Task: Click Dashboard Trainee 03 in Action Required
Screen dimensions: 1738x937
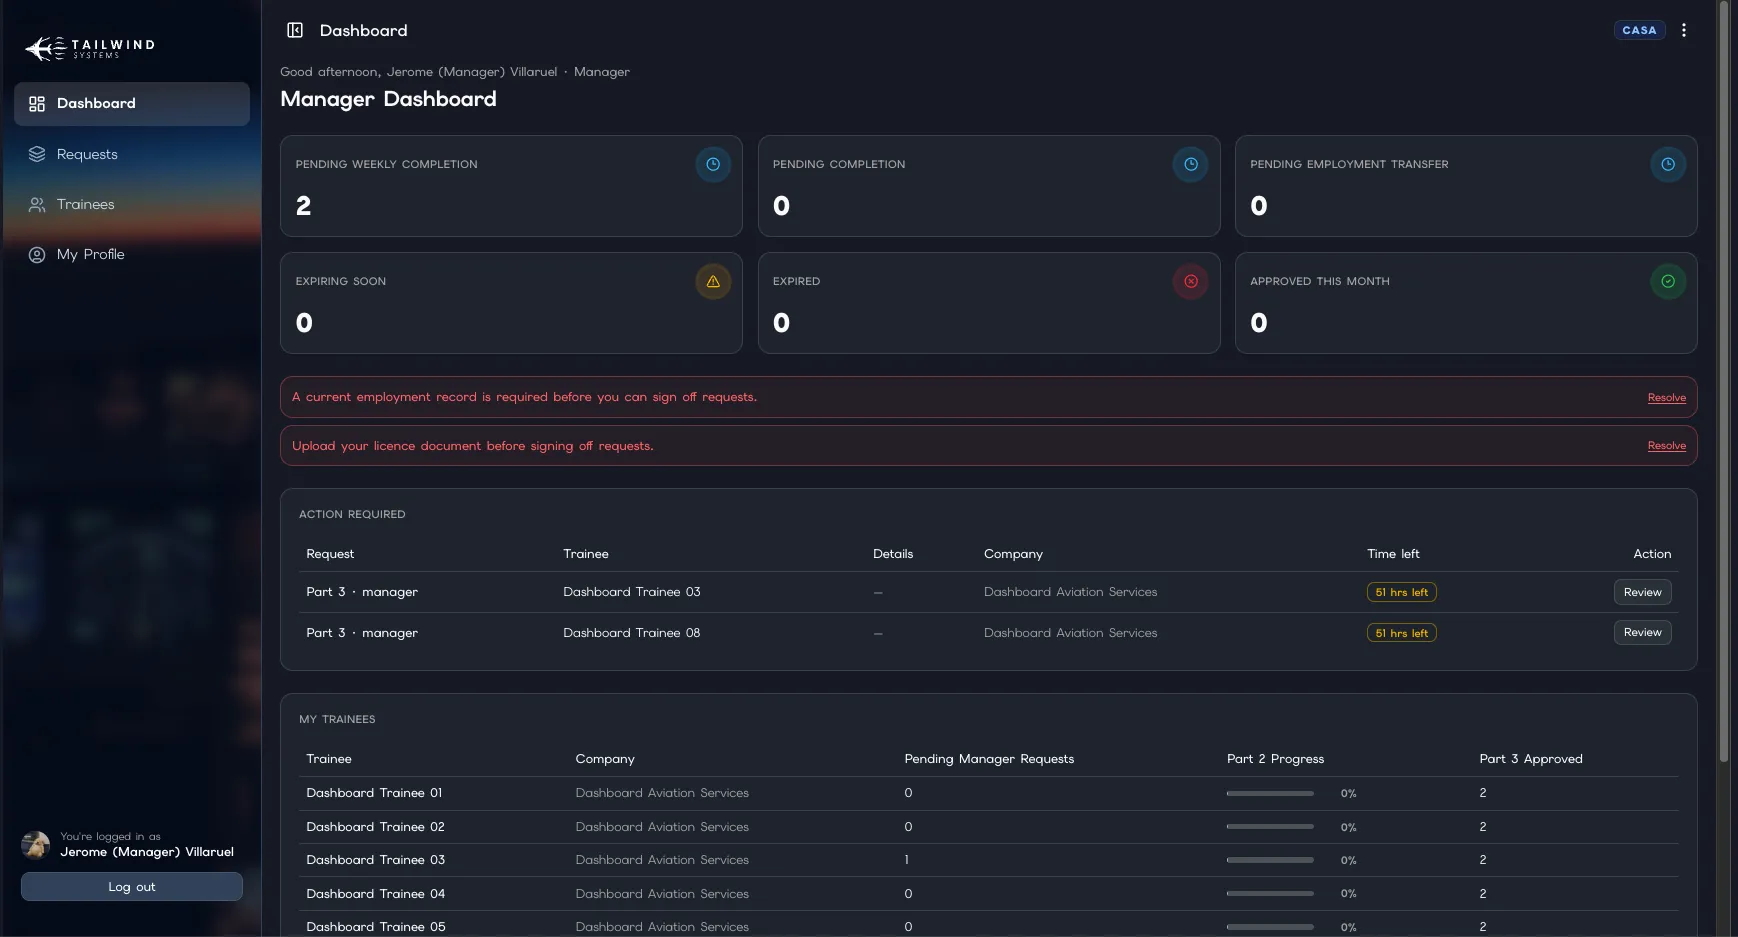Action: click(x=632, y=592)
